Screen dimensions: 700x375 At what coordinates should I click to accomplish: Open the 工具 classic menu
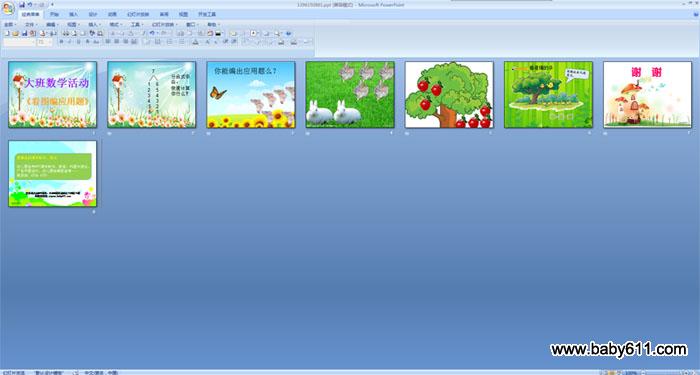coord(137,25)
